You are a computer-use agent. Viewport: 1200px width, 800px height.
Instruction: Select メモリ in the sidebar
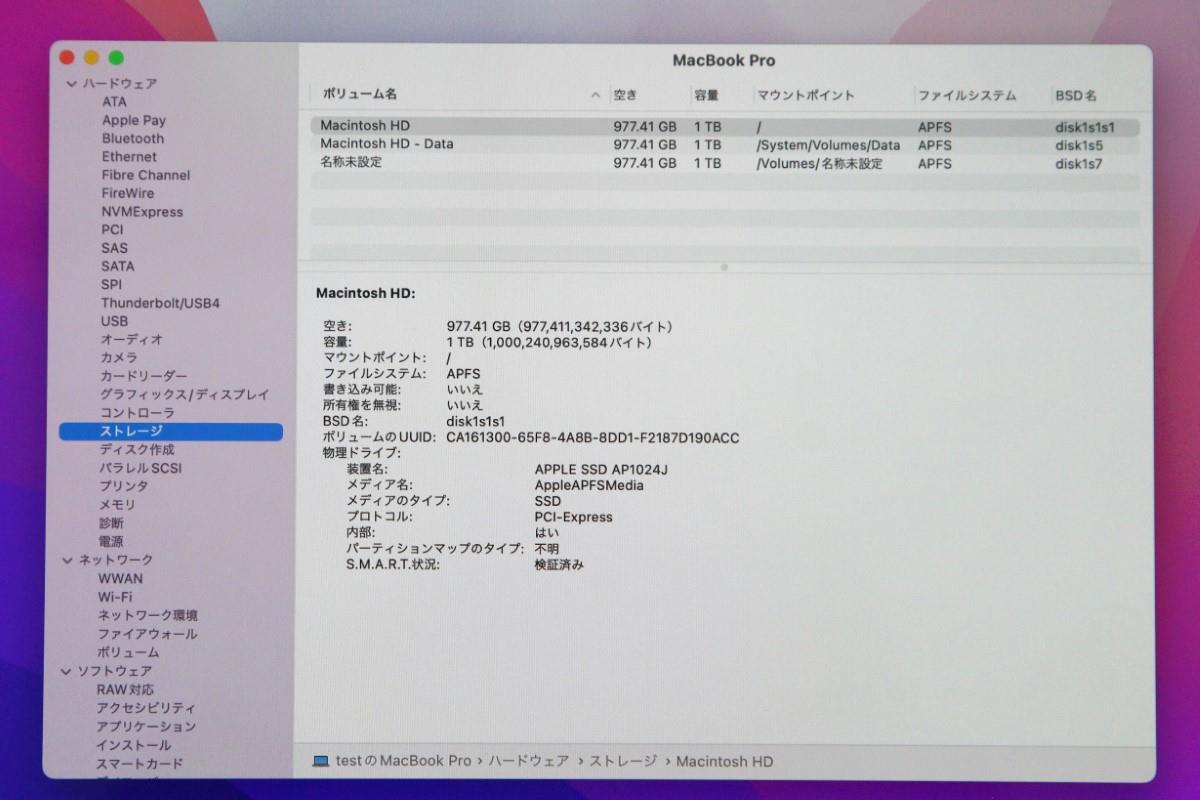[117, 505]
